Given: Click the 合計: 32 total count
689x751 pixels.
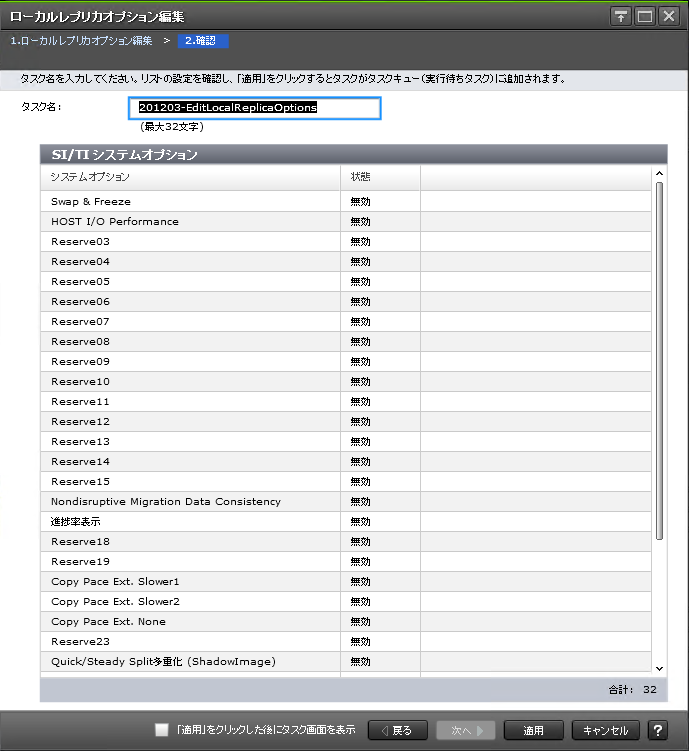Looking at the screenshot, I should (633, 690).
